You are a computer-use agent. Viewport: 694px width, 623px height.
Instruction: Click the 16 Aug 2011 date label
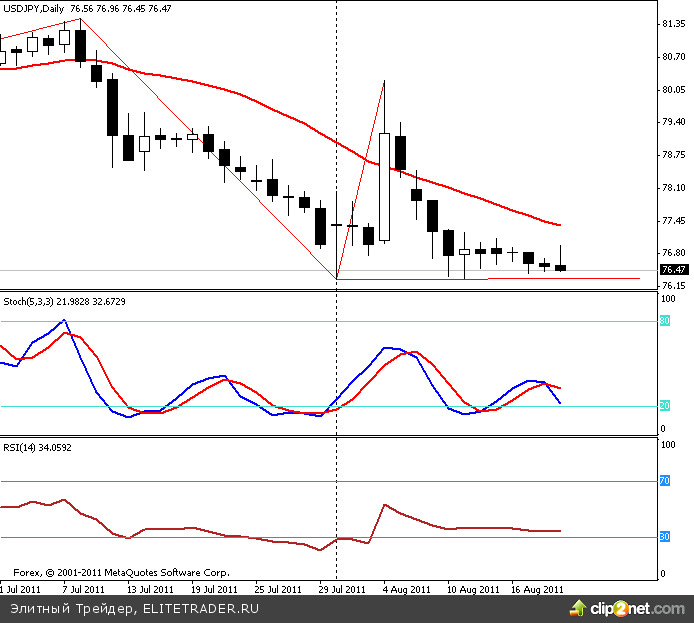[536, 589]
